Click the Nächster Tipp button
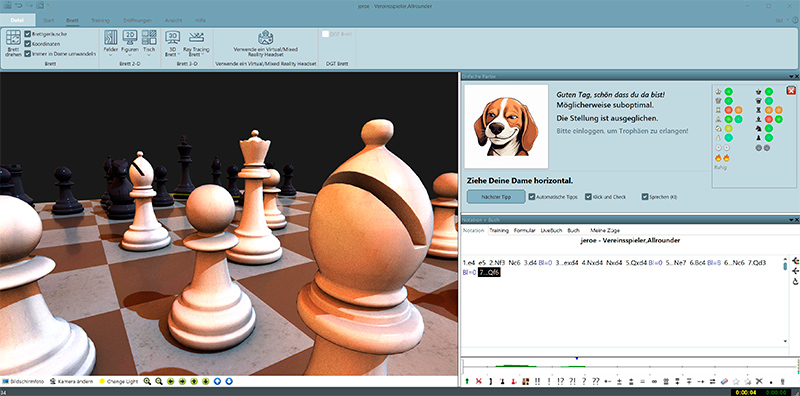 pos(496,196)
